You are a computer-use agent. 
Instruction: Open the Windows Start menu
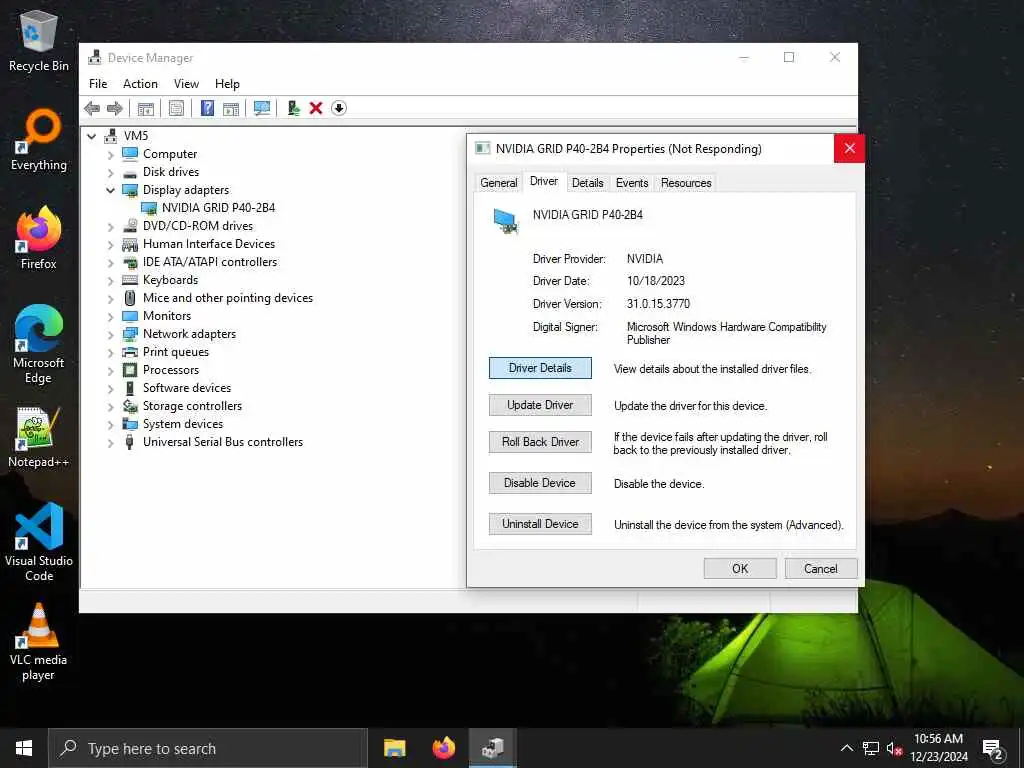[x=24, y=748]
